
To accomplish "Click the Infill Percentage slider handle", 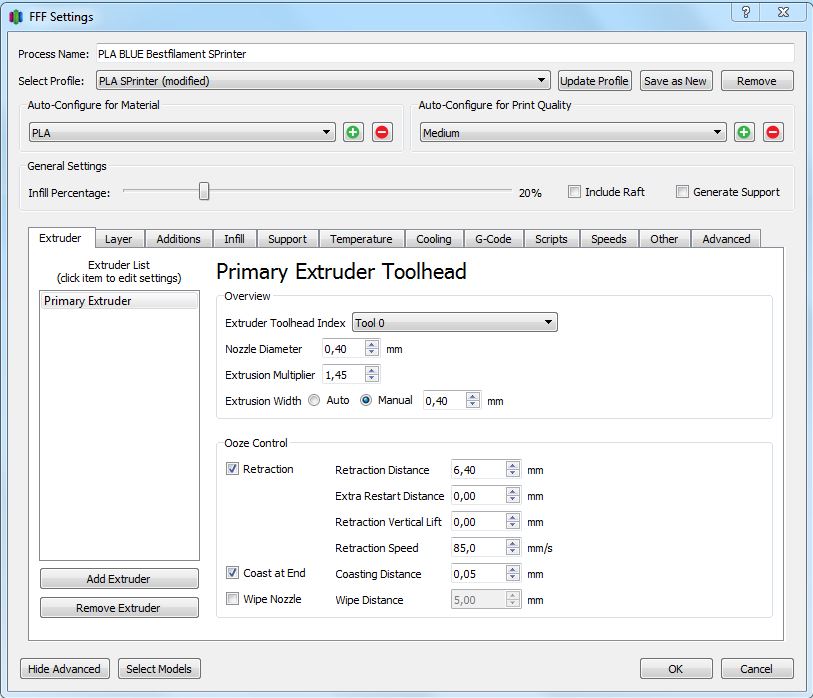I will click(204, 191).
